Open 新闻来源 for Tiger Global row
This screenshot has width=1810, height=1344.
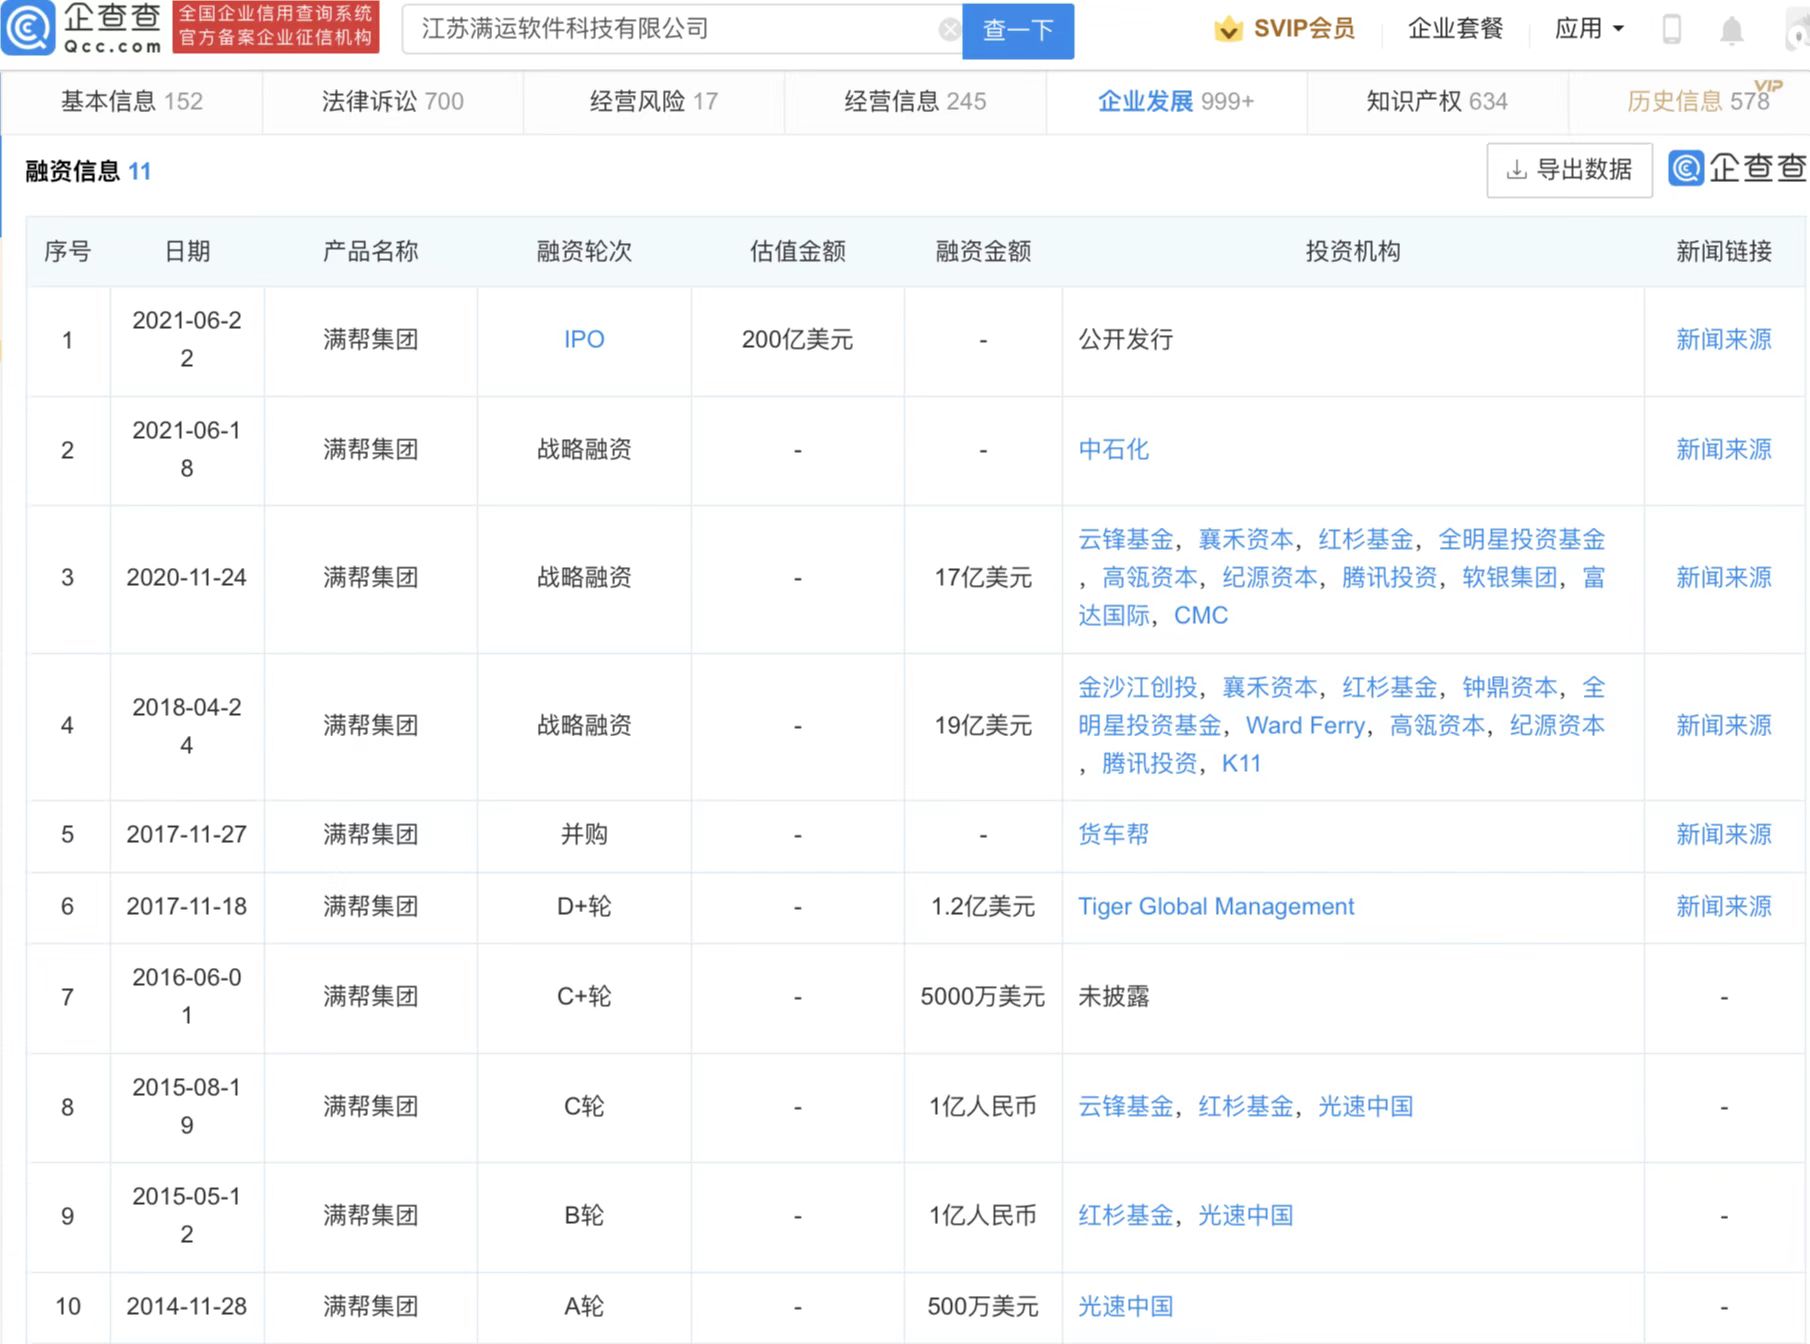point(1724,907)
